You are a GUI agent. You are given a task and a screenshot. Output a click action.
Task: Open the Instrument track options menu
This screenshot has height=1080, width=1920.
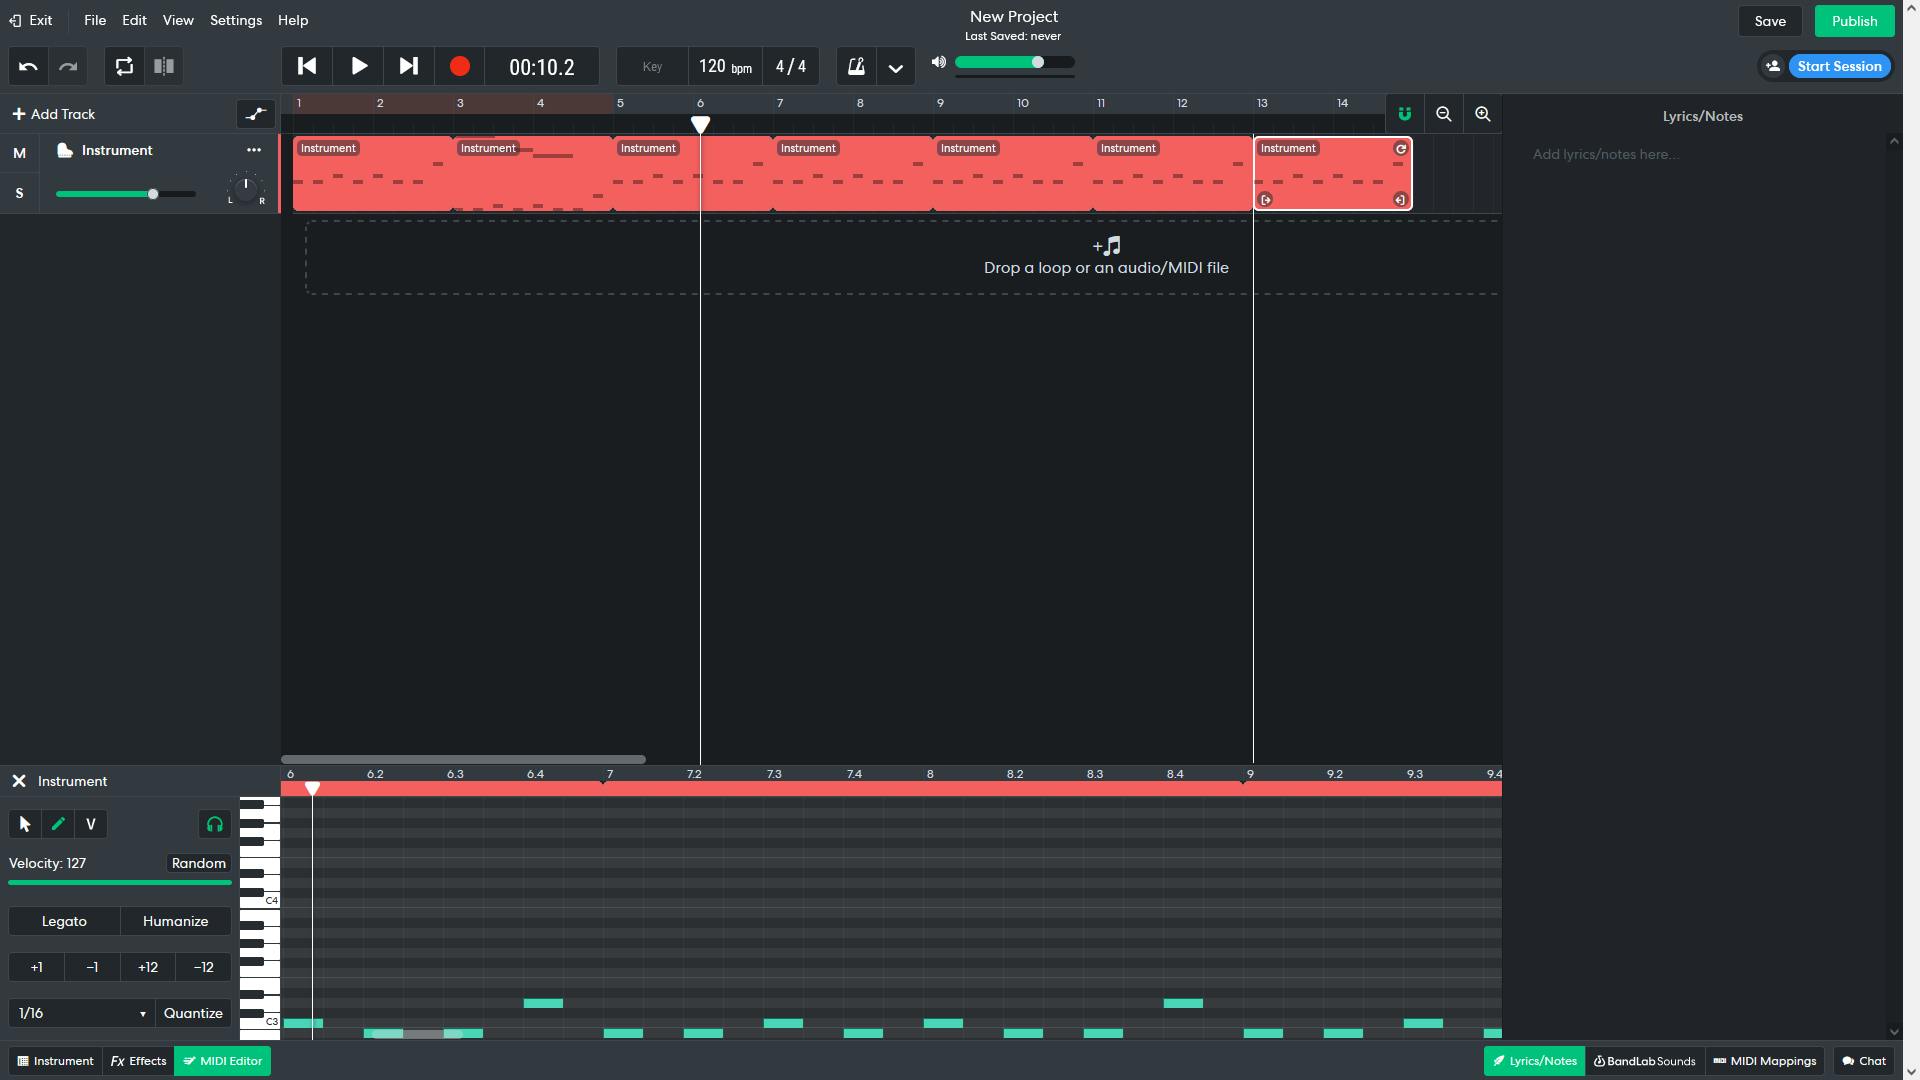click(x=254, y=150)
